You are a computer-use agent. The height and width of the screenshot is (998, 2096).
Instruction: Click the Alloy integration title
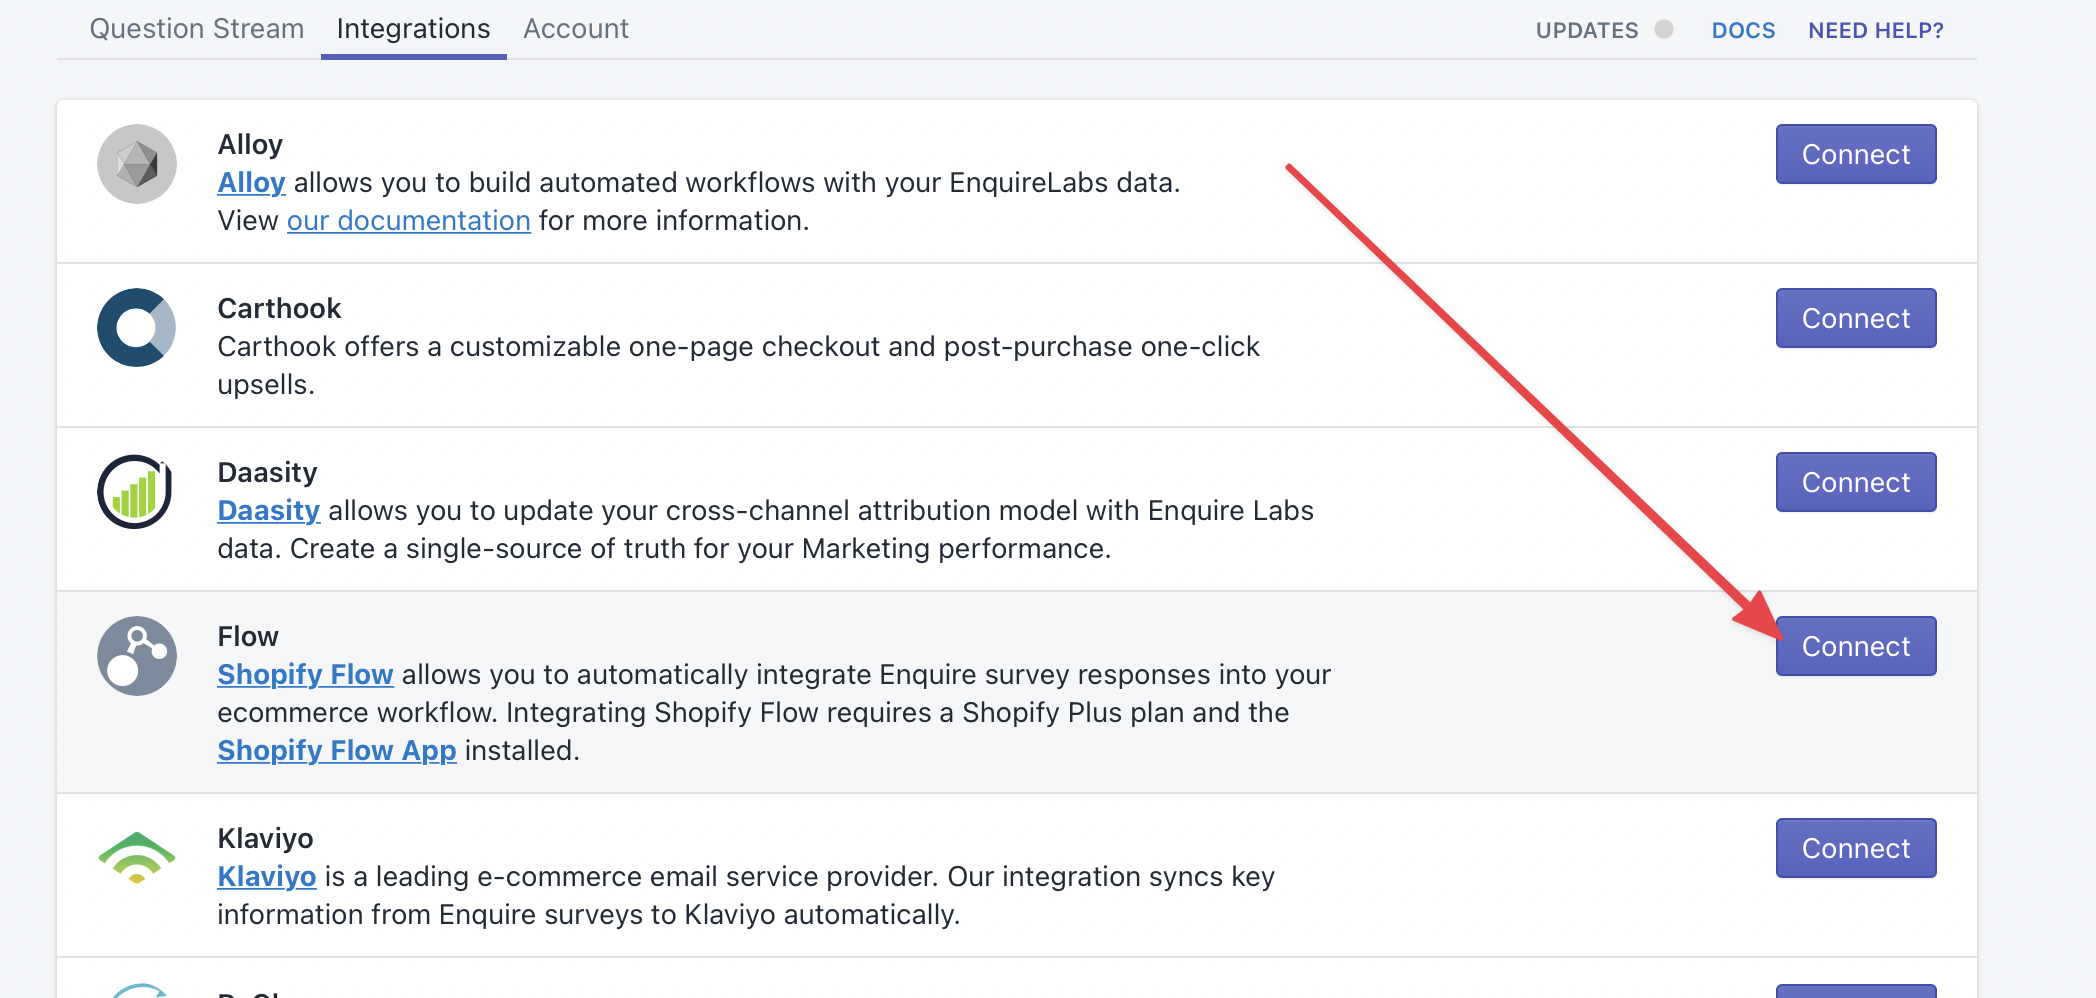coord(250,145)
